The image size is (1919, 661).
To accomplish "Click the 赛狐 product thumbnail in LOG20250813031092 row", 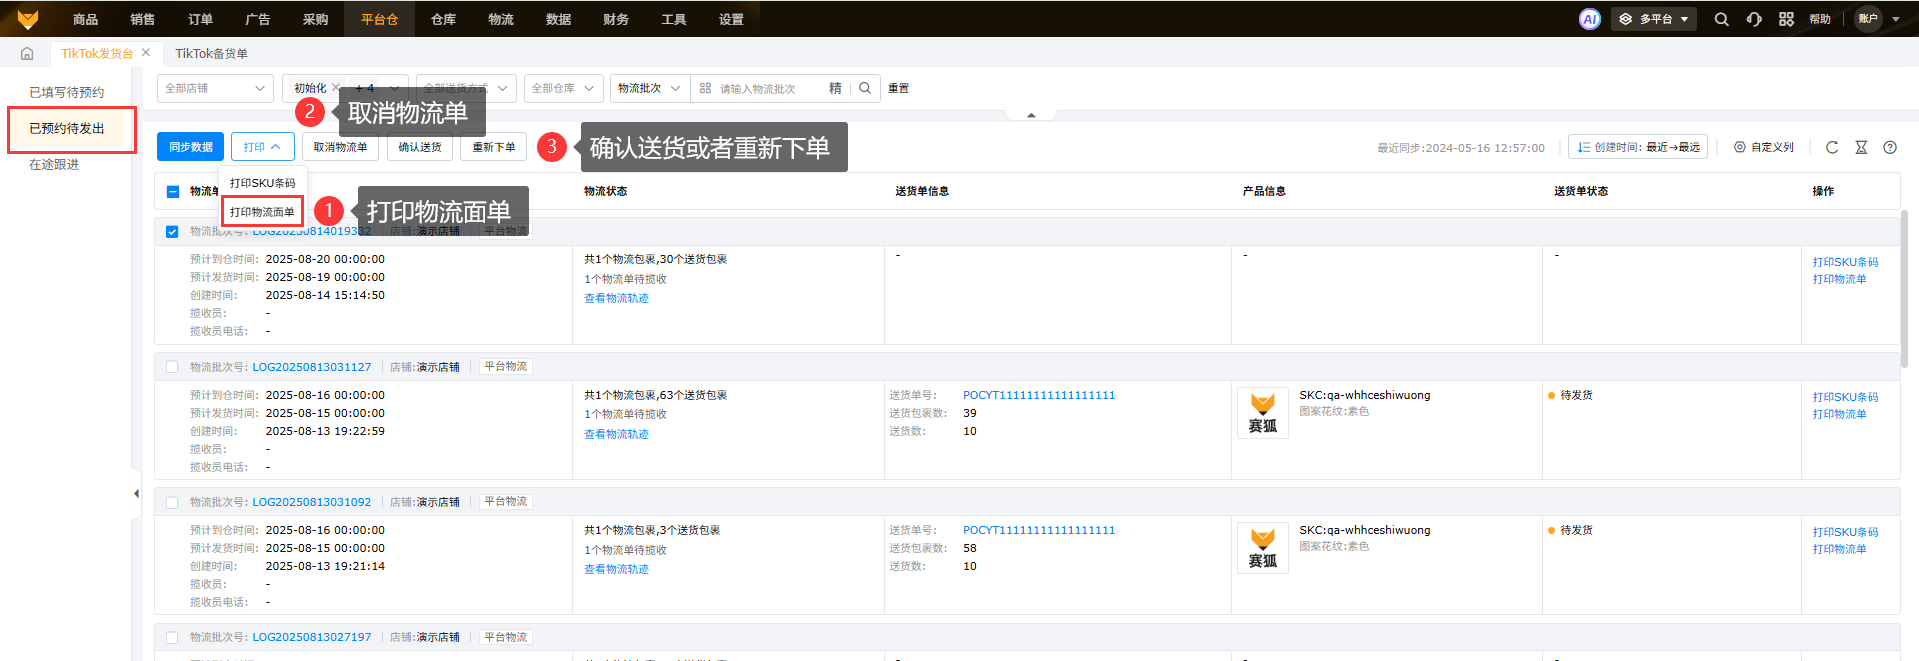I will 1263,548.
